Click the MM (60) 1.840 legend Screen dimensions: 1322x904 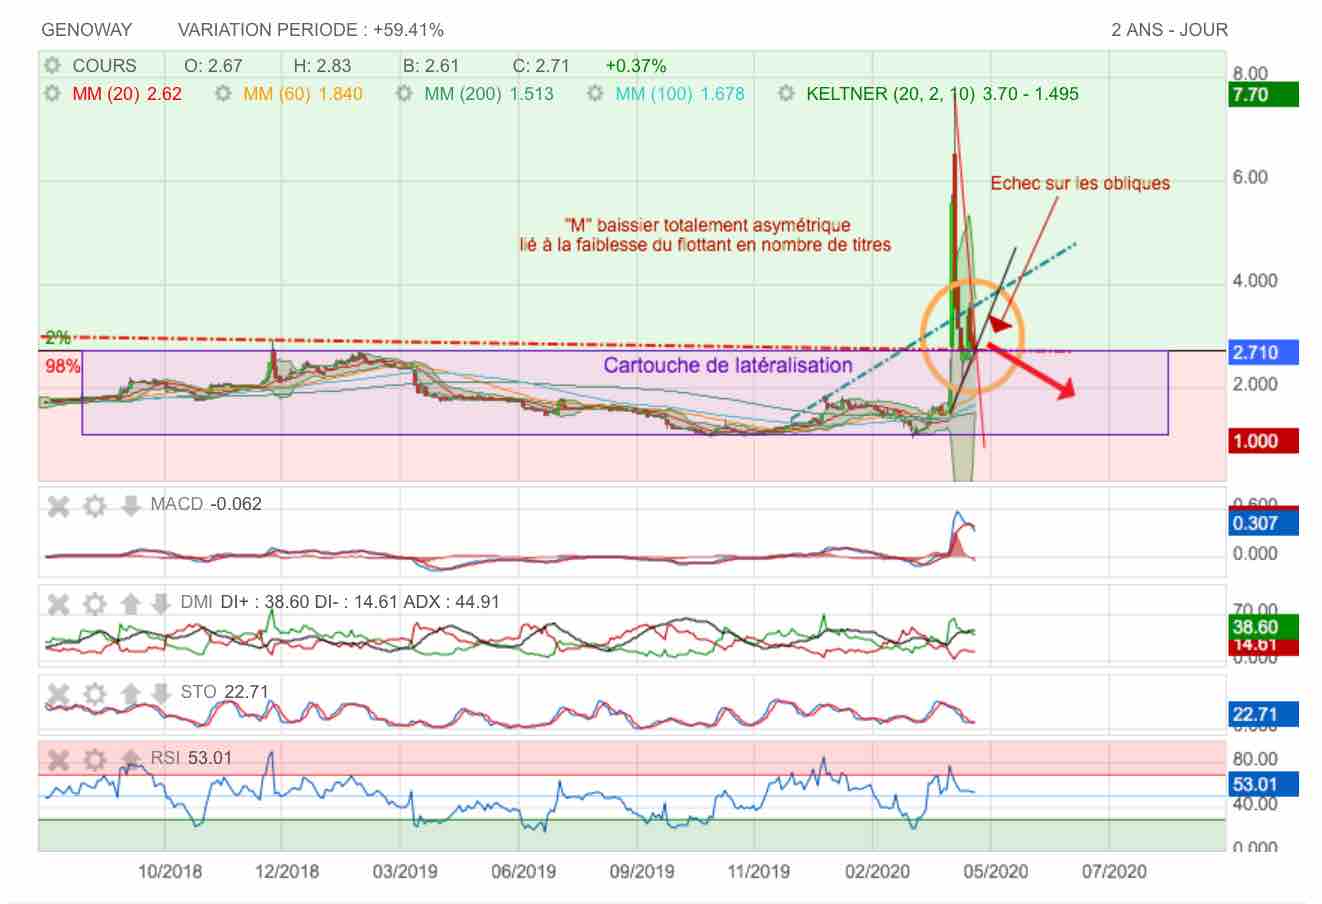[303, 94]
